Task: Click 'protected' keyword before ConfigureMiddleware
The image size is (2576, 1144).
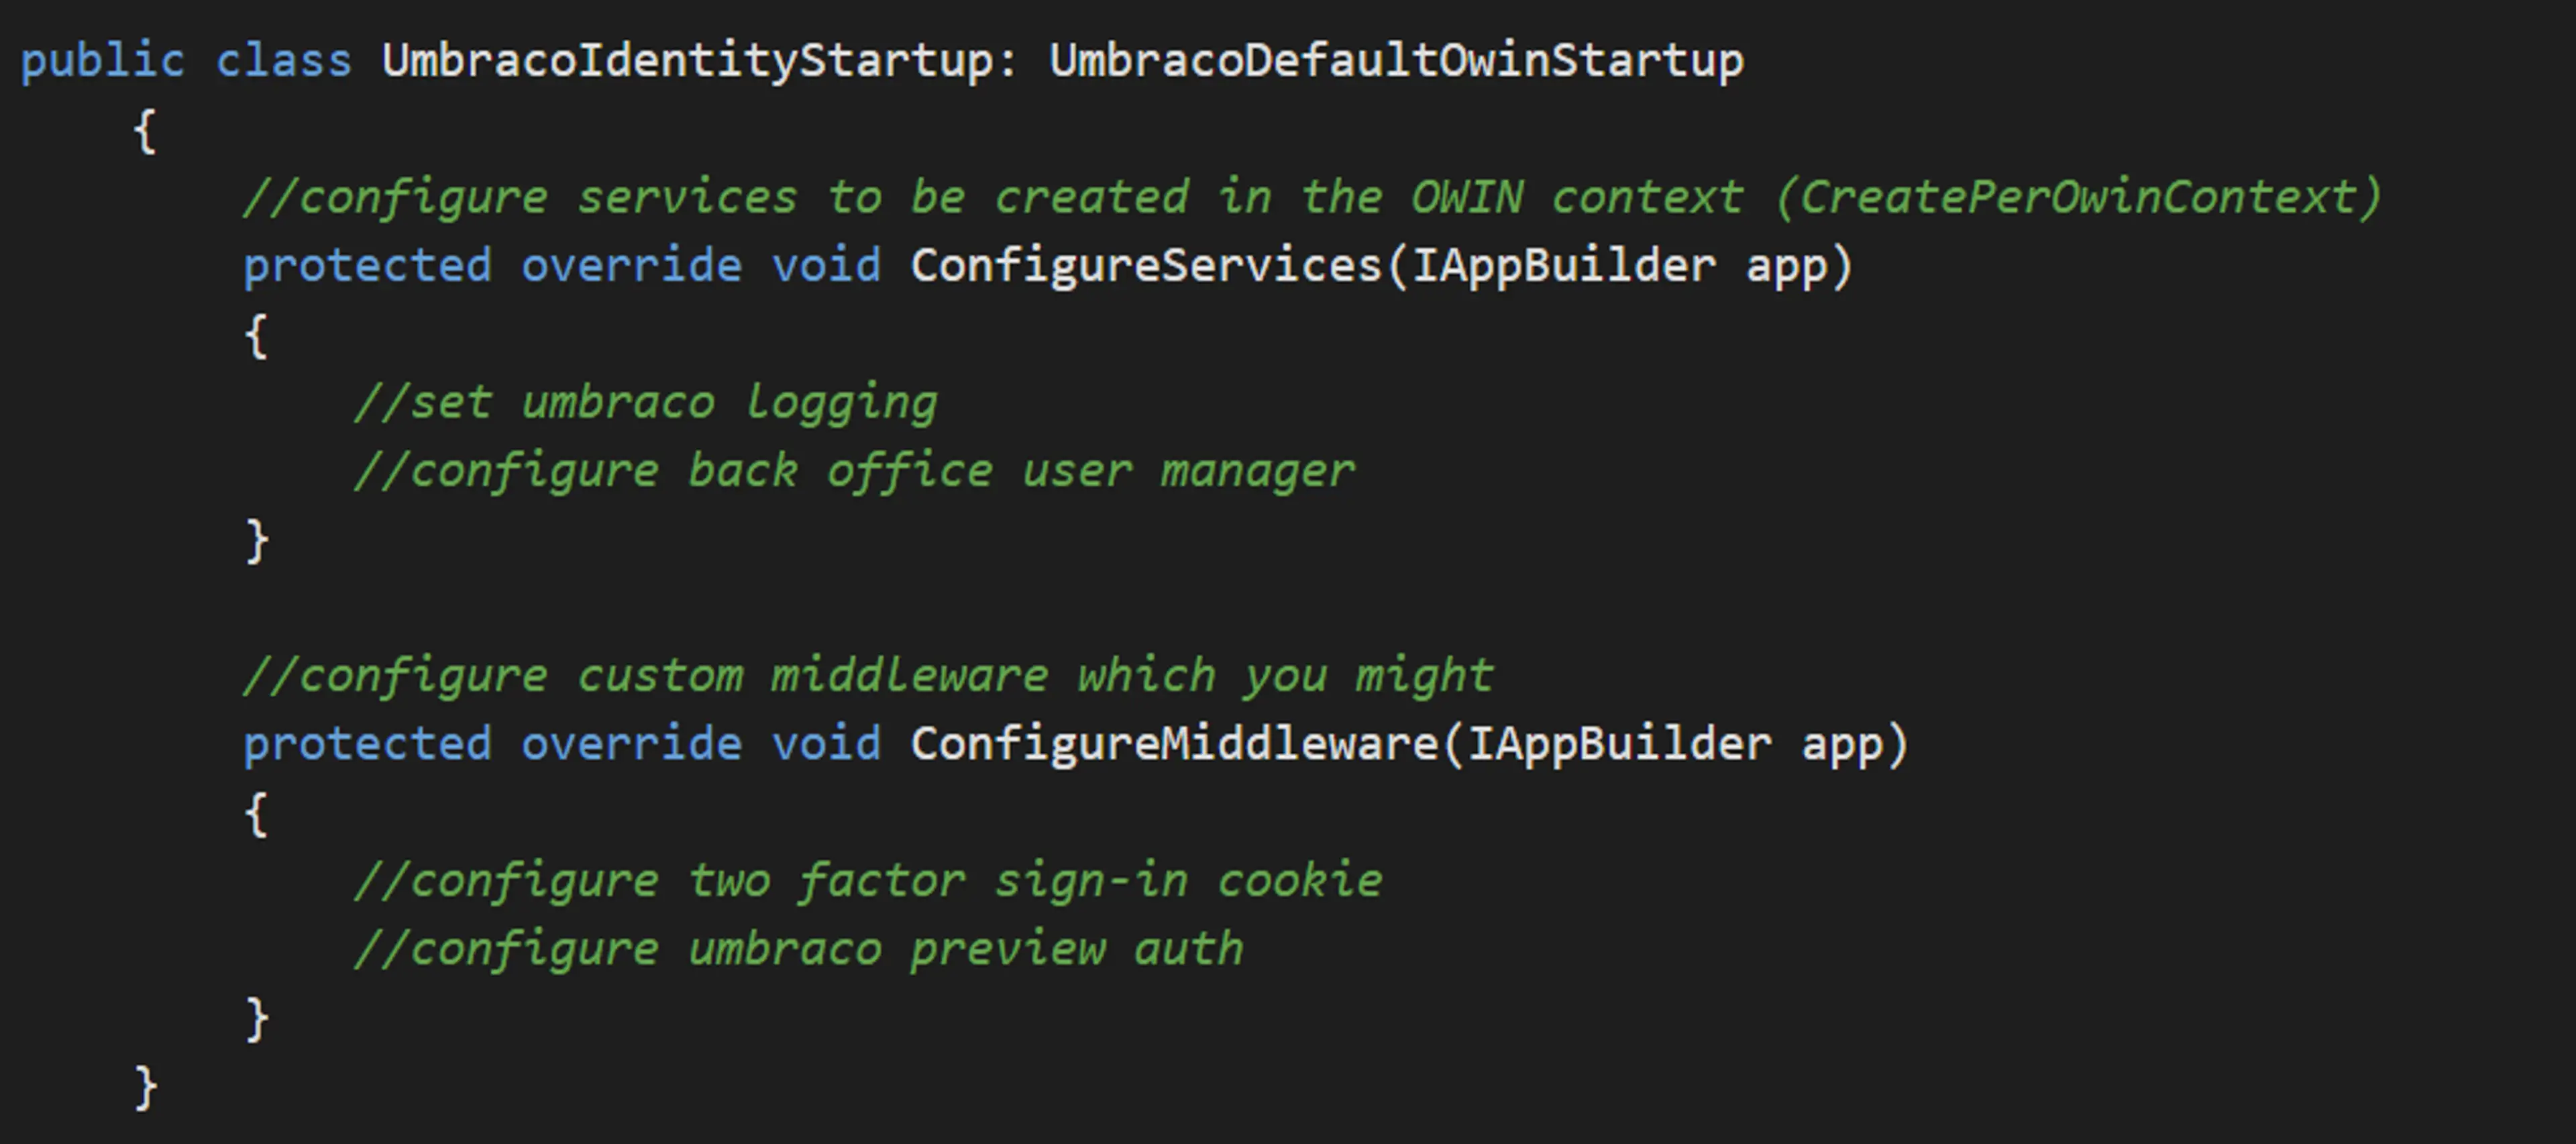Action: point(367,744)
